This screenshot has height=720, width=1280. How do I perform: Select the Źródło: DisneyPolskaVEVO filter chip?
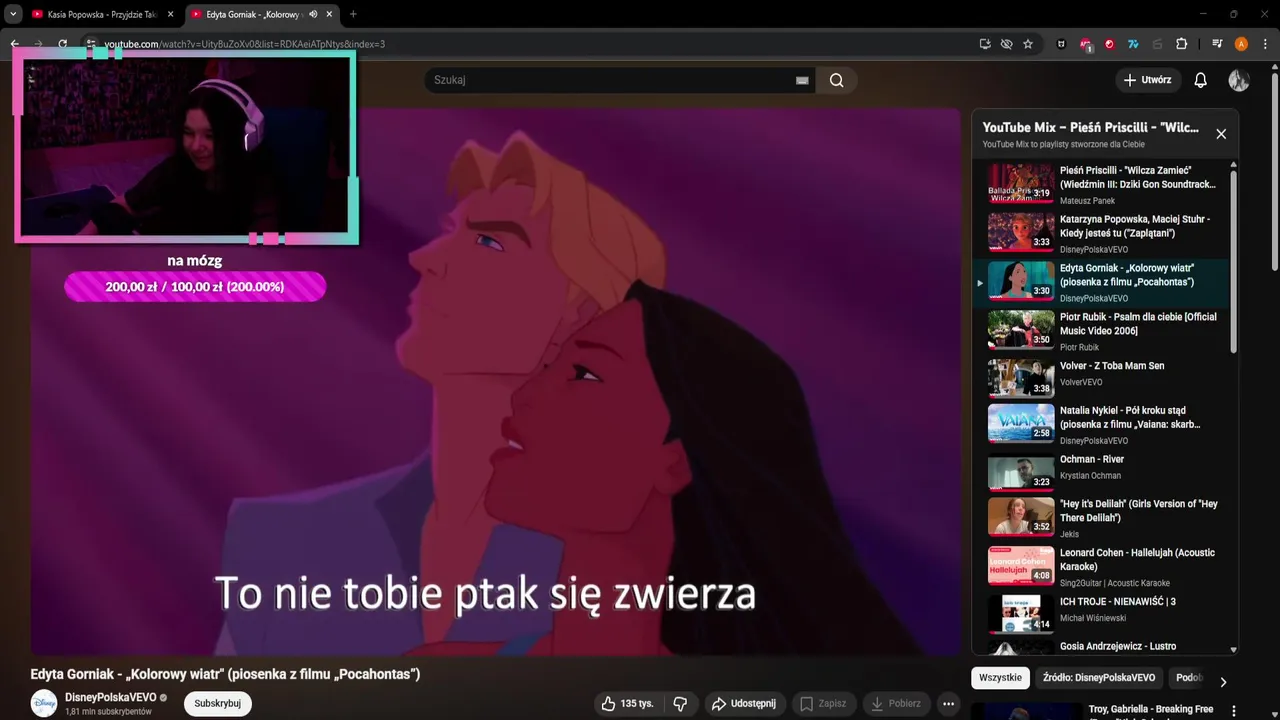point(1100,678)
